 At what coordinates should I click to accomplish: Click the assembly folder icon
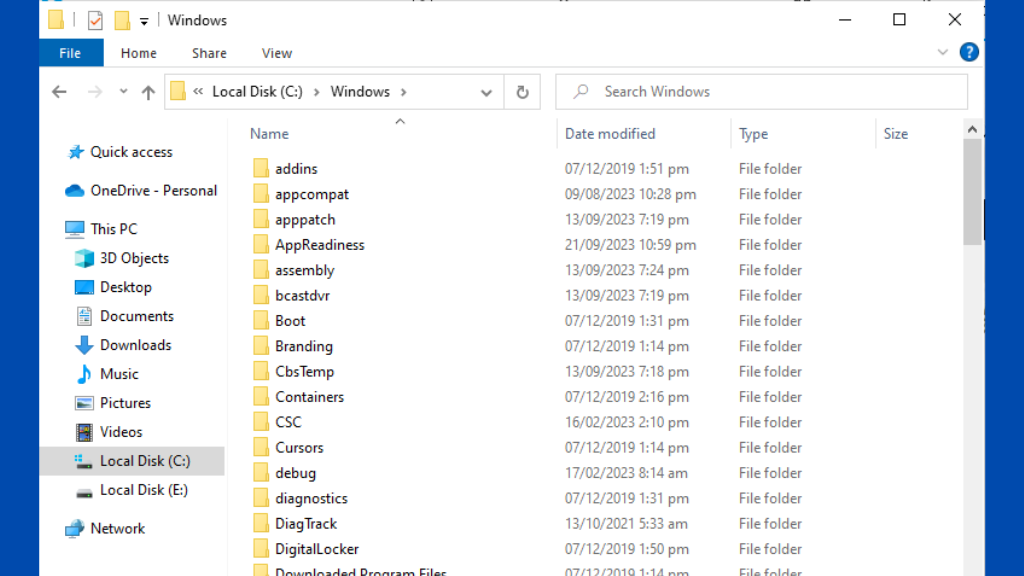point(261,270)
